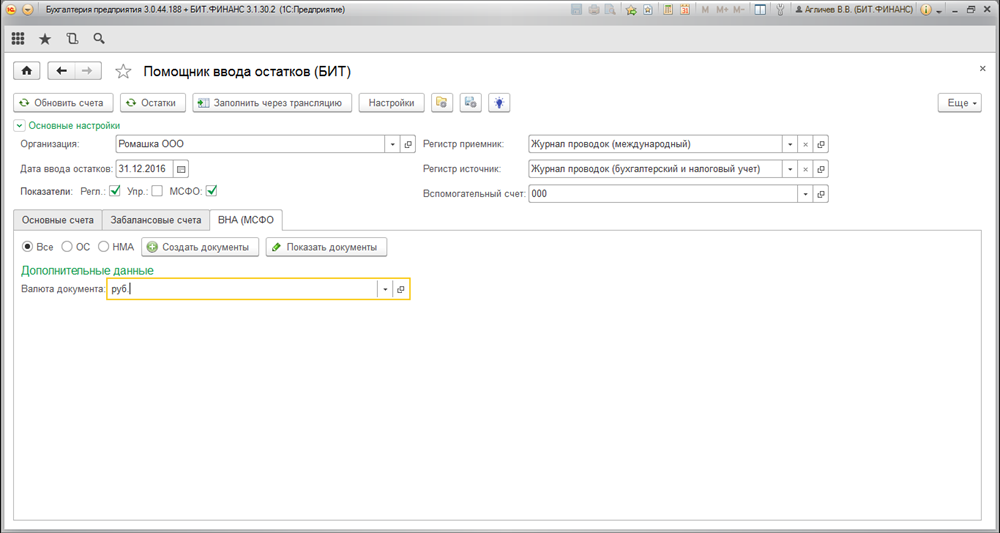The image size is (1000, 533).
Task: Click the light bulb toolbar icon
Action: [498, 102]
